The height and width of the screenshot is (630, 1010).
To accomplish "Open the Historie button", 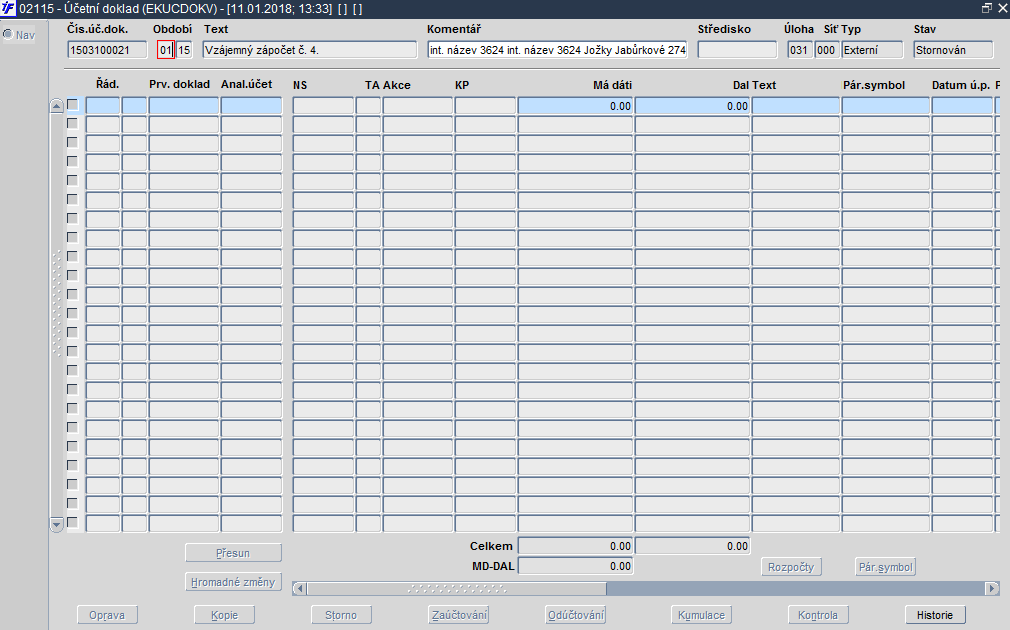I will tap(935, 615).
